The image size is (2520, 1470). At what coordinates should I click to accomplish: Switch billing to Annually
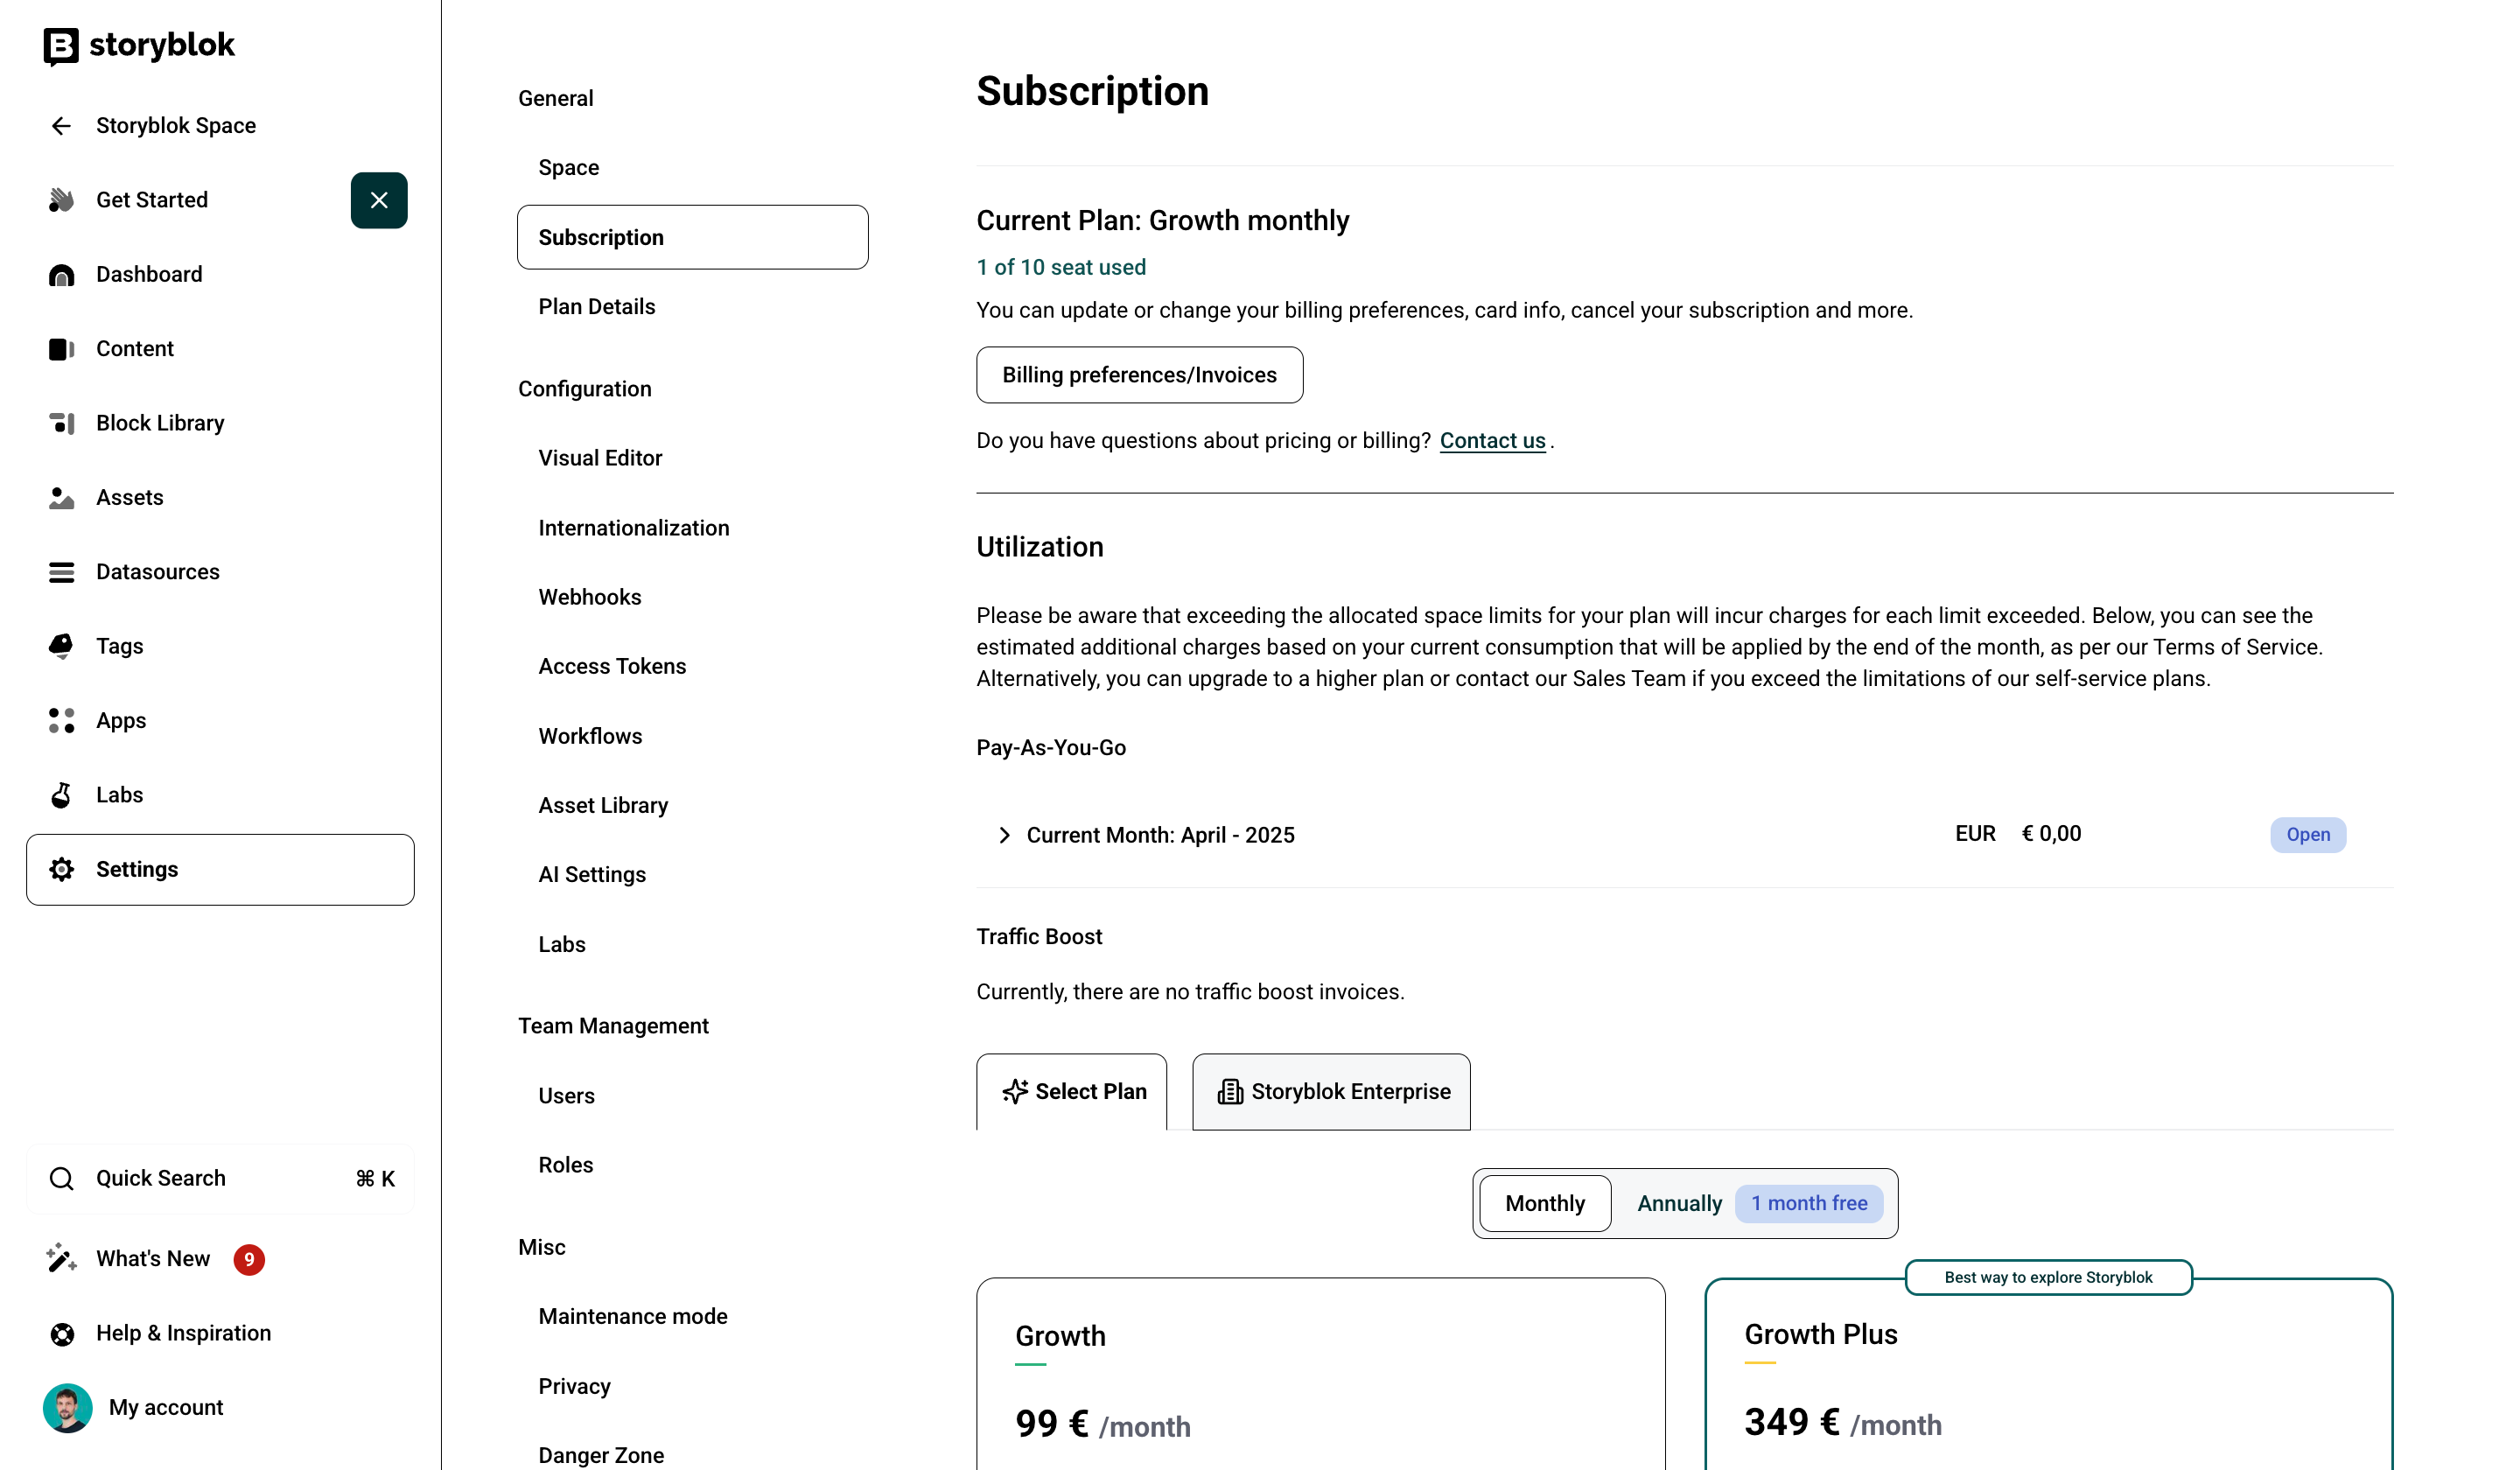[1679, 1204]
